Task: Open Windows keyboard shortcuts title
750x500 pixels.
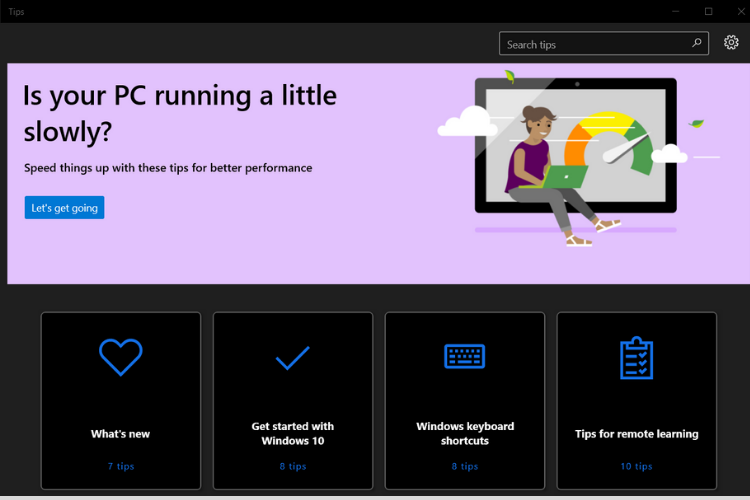Action: [x=465, y=433]
